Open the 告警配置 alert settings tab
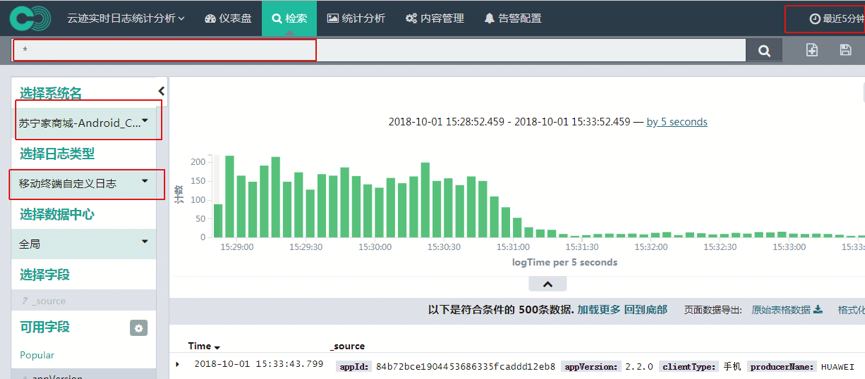Screen dimensions: 865x379 [512, 18]
